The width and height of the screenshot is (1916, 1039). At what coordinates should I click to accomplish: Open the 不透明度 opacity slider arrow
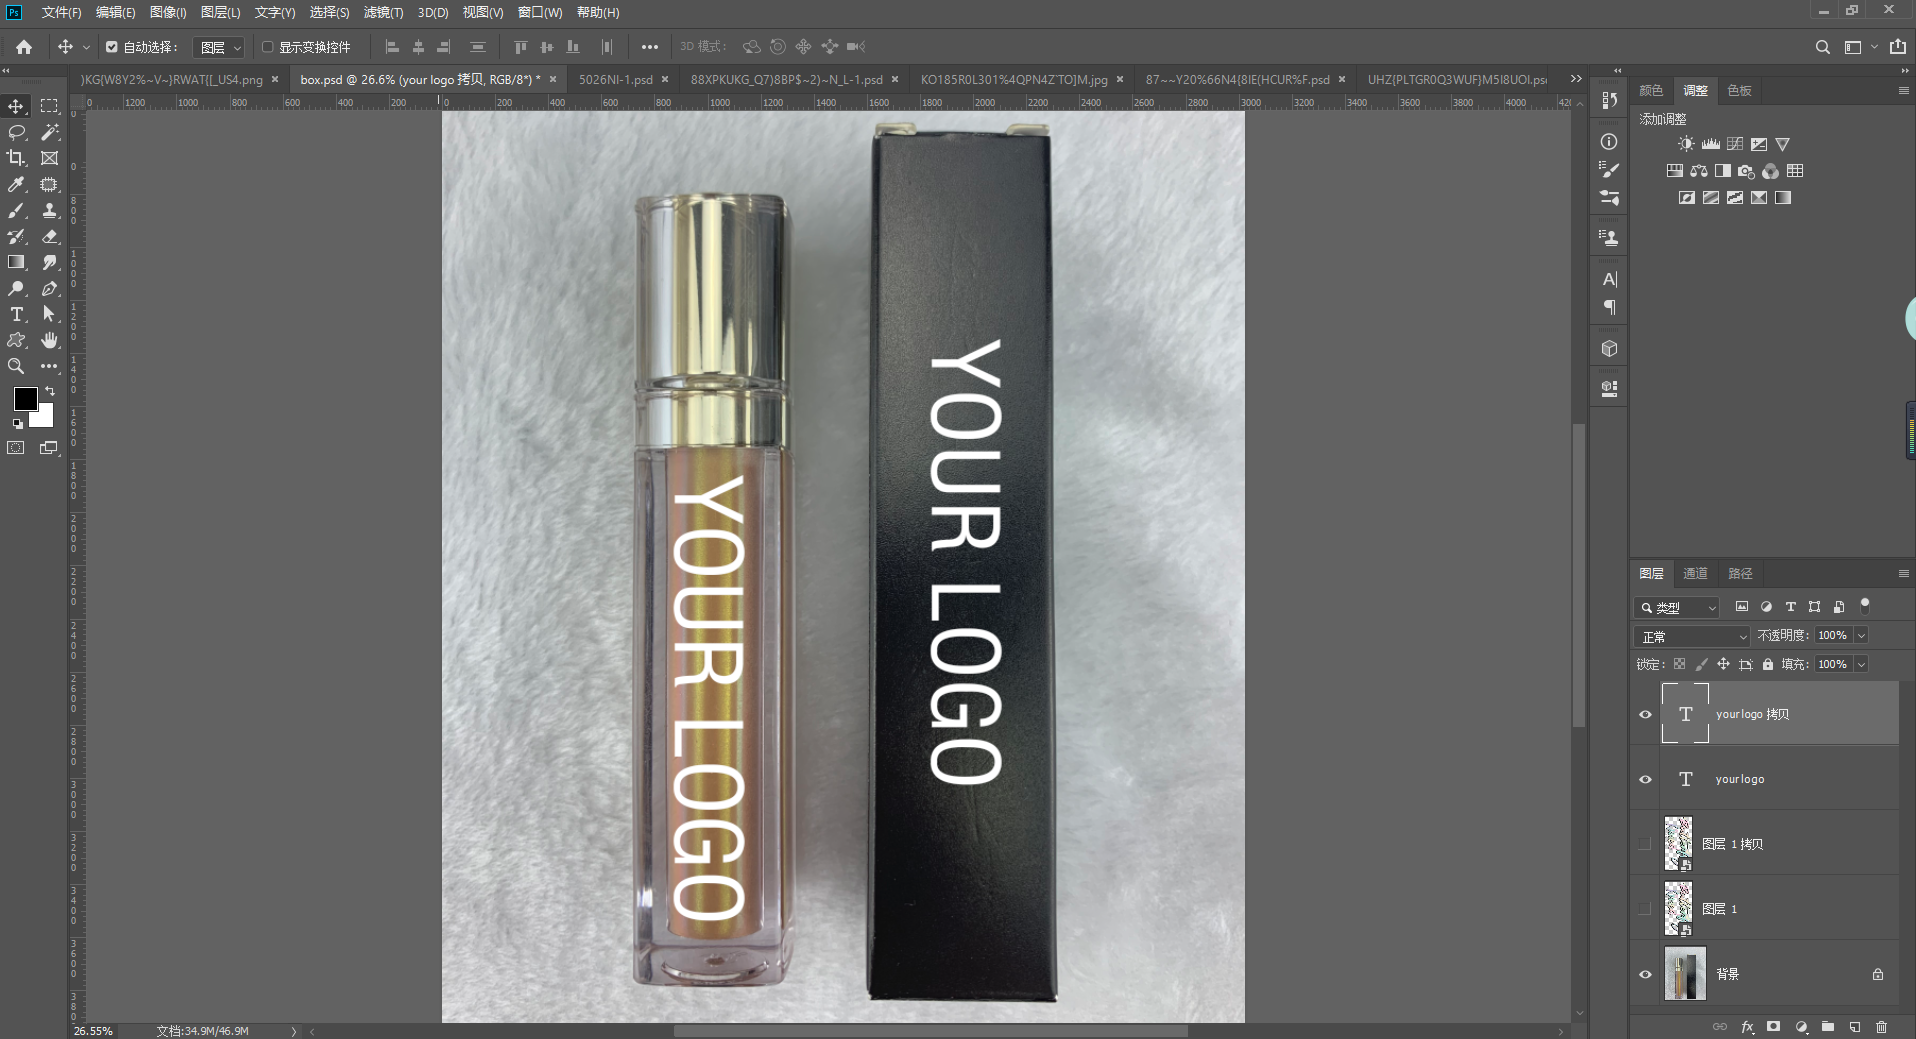1861,635
